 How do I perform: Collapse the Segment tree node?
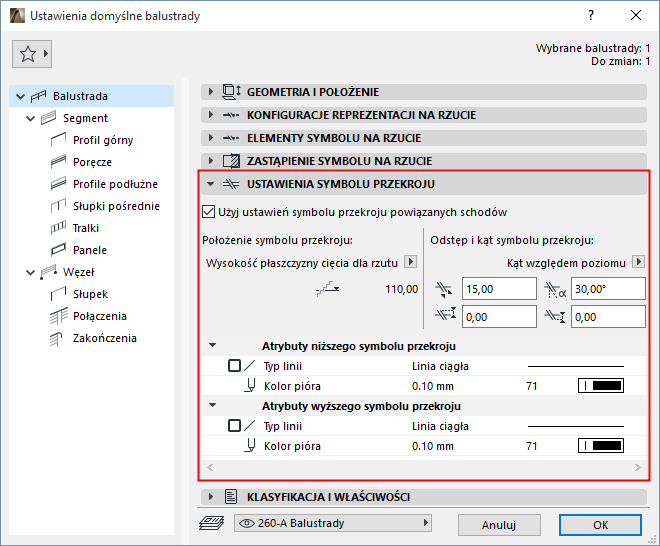[30, 118]
